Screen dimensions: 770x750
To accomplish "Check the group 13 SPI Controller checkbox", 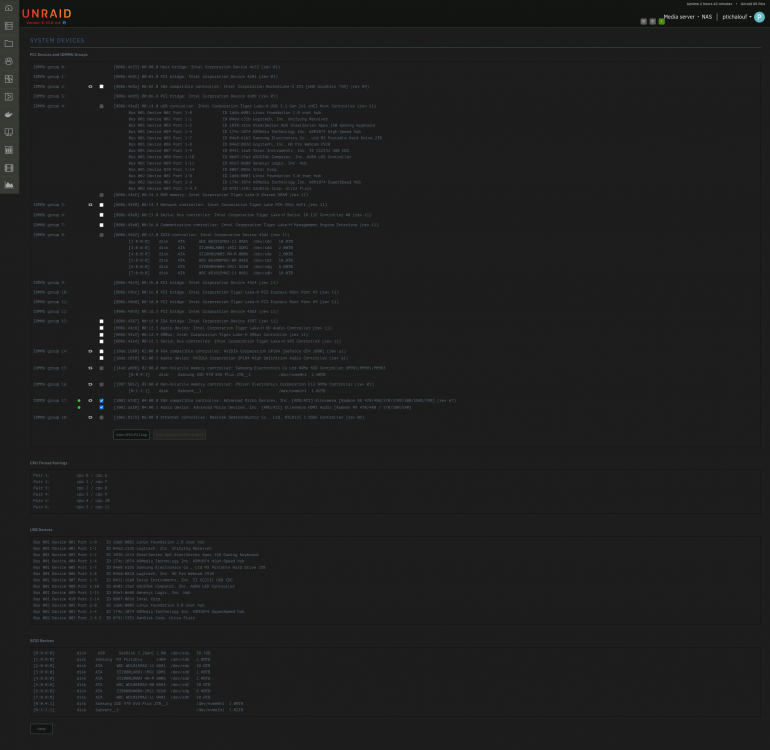I will tap(102, 341).
